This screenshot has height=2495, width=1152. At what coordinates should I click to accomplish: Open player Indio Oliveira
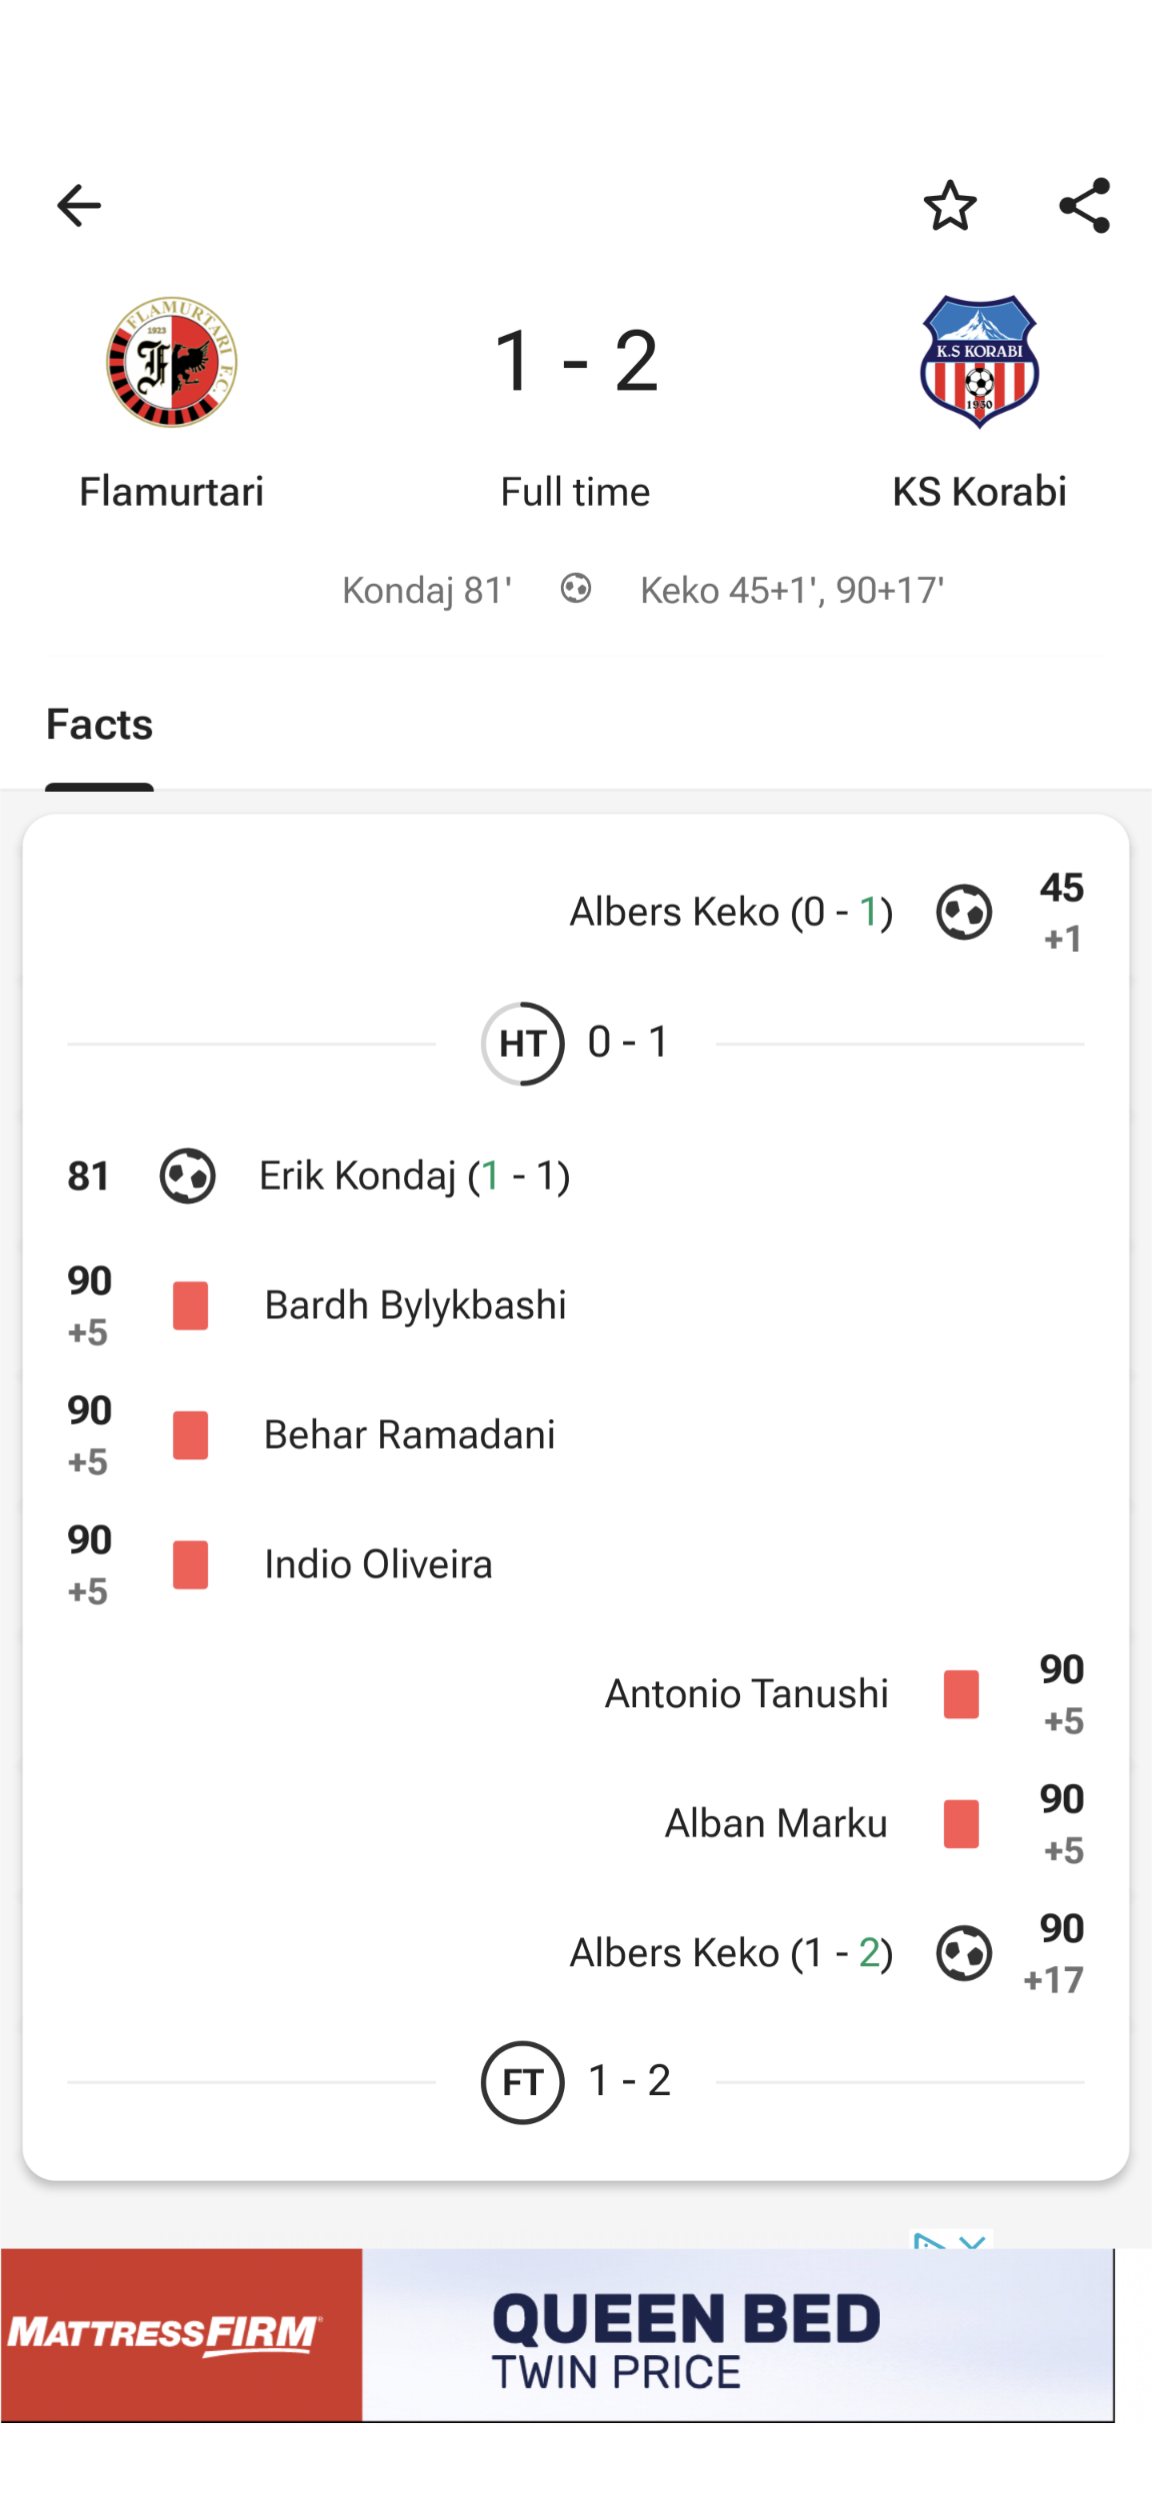[378, 1565]
